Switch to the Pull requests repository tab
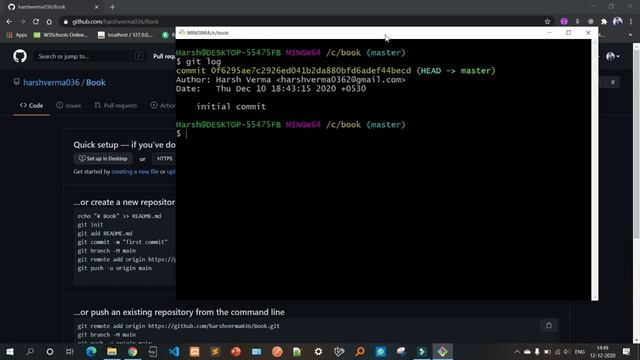 [116, 105]
